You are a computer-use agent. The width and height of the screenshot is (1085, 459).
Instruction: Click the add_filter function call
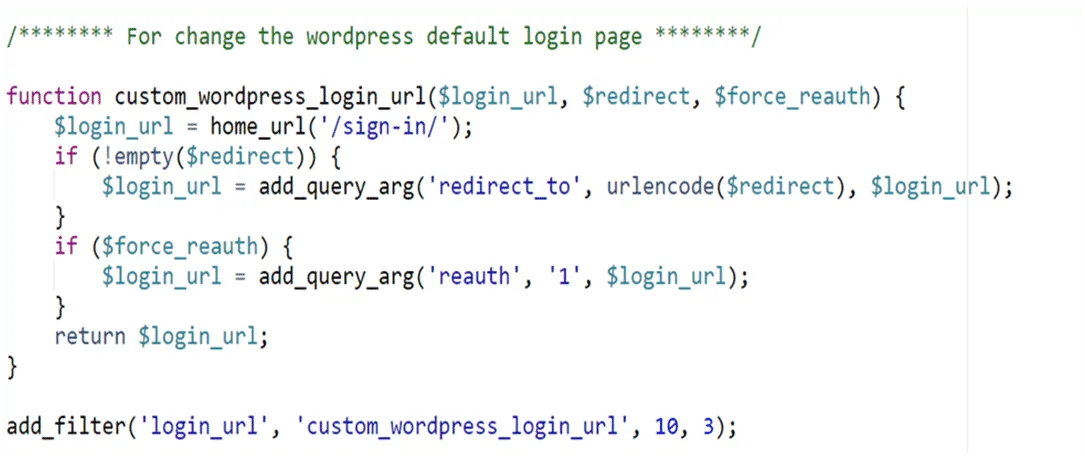coord(67,427)
